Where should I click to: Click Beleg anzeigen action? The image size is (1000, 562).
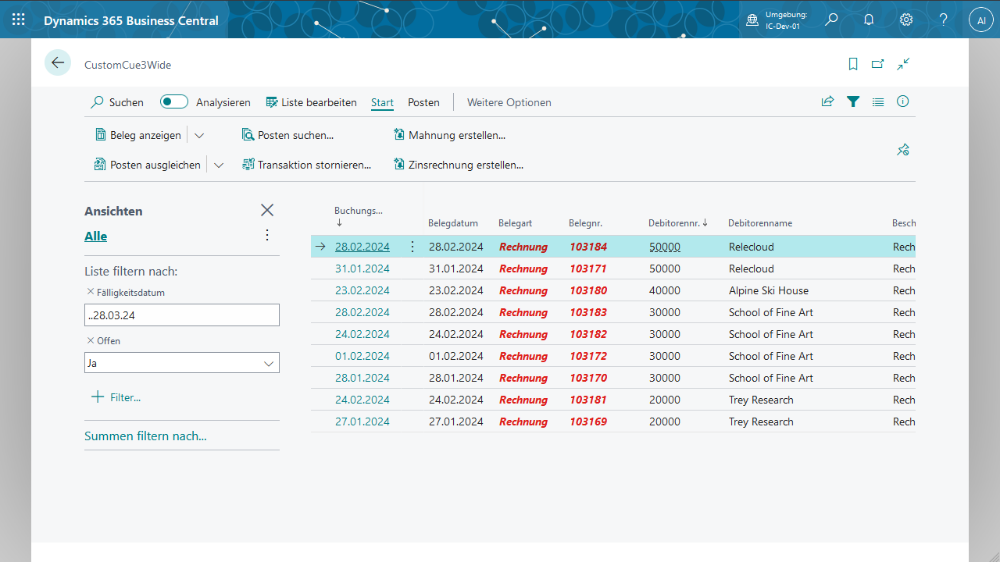click(138, 135)
